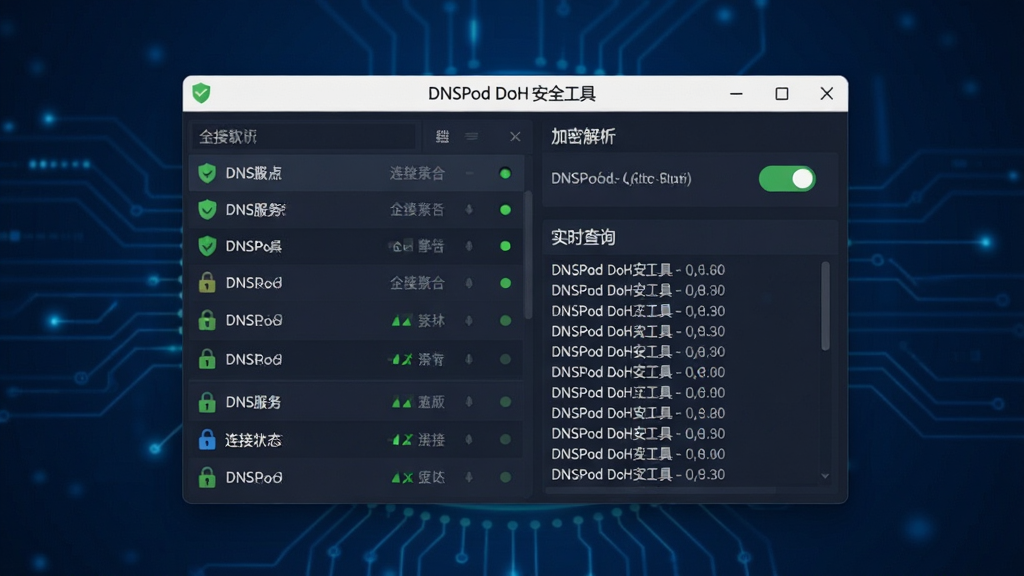Click green padlock on lock DNS服务 row
Image resolution: width=1024 pixels, height=576 pixels.
(x=207, y=402)
